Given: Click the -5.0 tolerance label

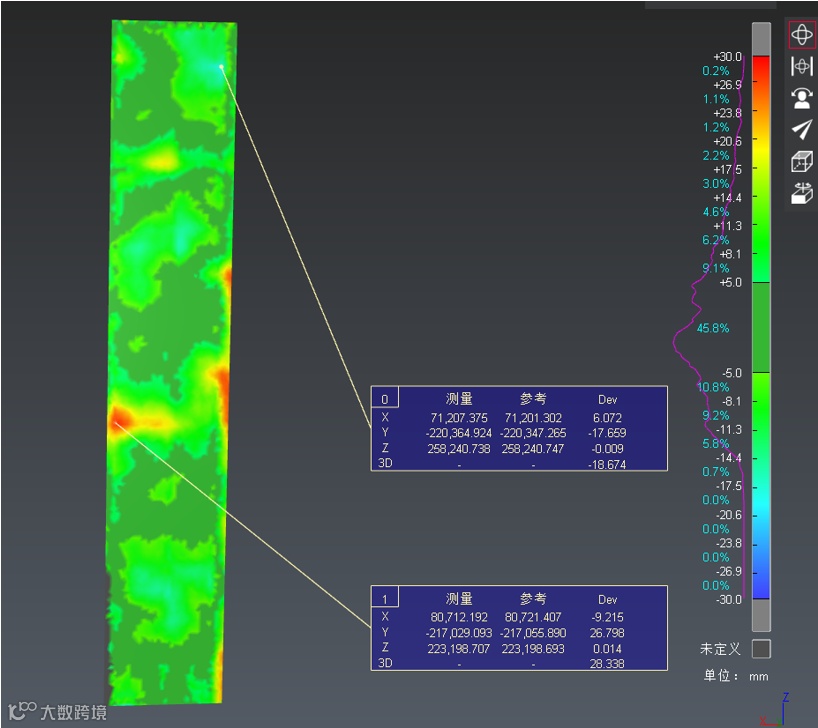Looking at the screenshot, I should pyautogui.click(x=732, y=373).
